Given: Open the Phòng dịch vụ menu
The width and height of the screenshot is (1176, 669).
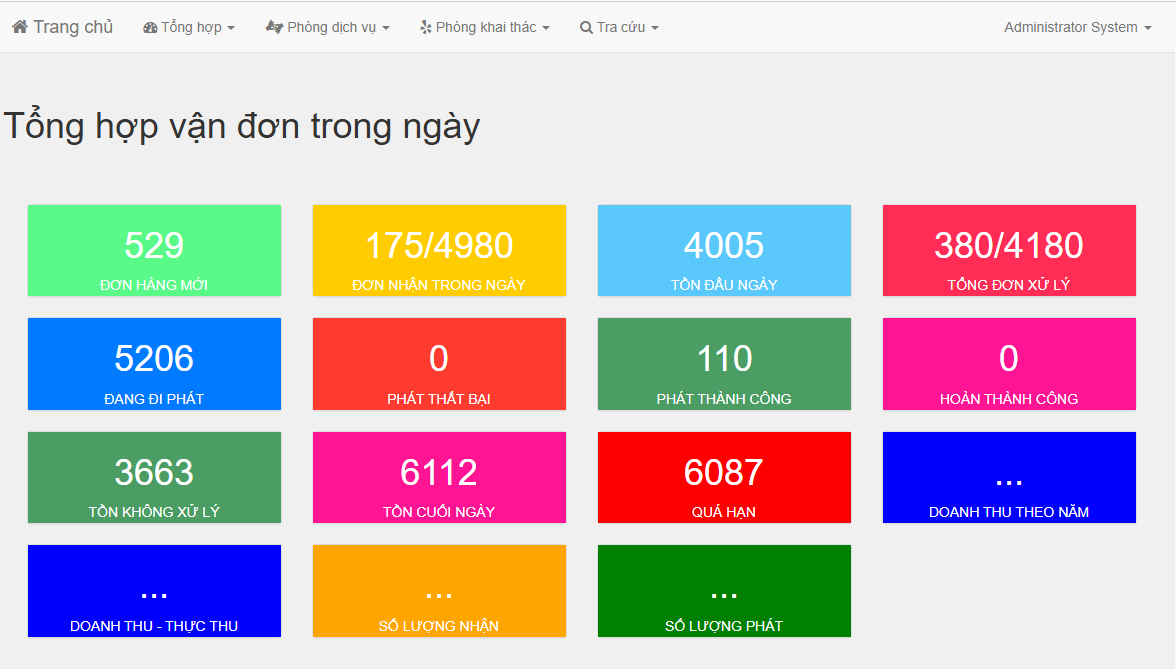Looking at the screenshot, I should (x=328, y=27).
